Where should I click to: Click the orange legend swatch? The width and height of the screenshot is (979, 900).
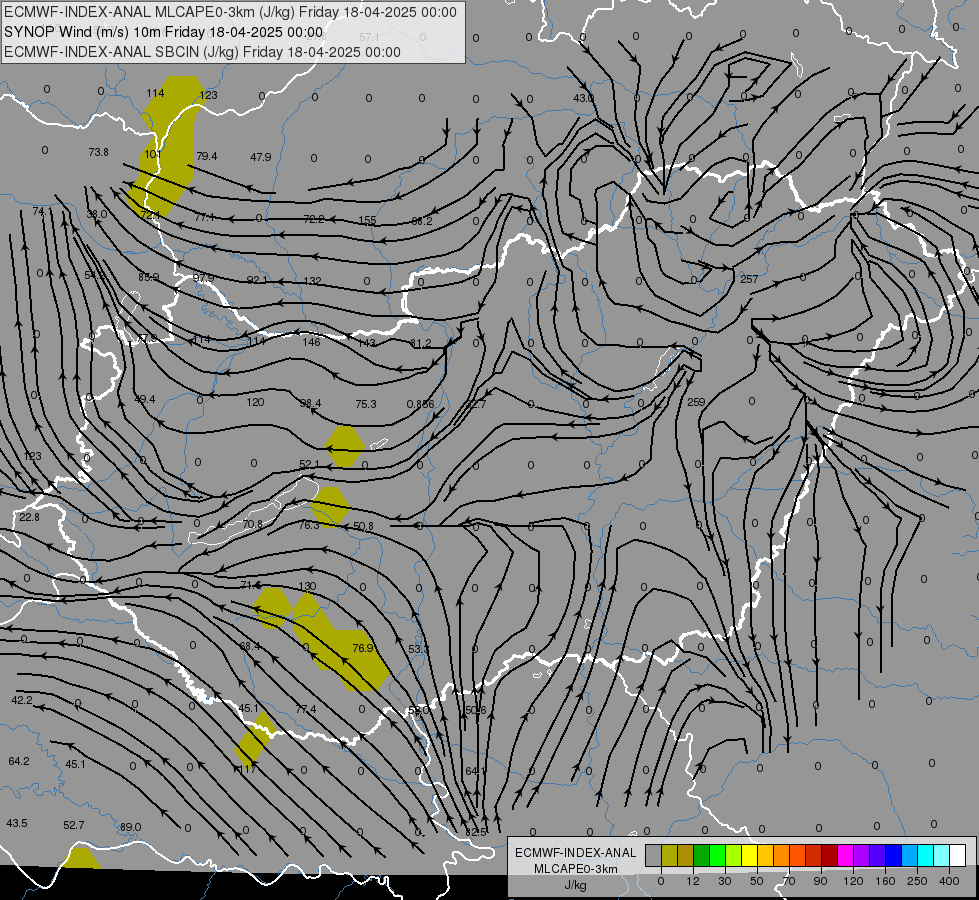[782, 856]
